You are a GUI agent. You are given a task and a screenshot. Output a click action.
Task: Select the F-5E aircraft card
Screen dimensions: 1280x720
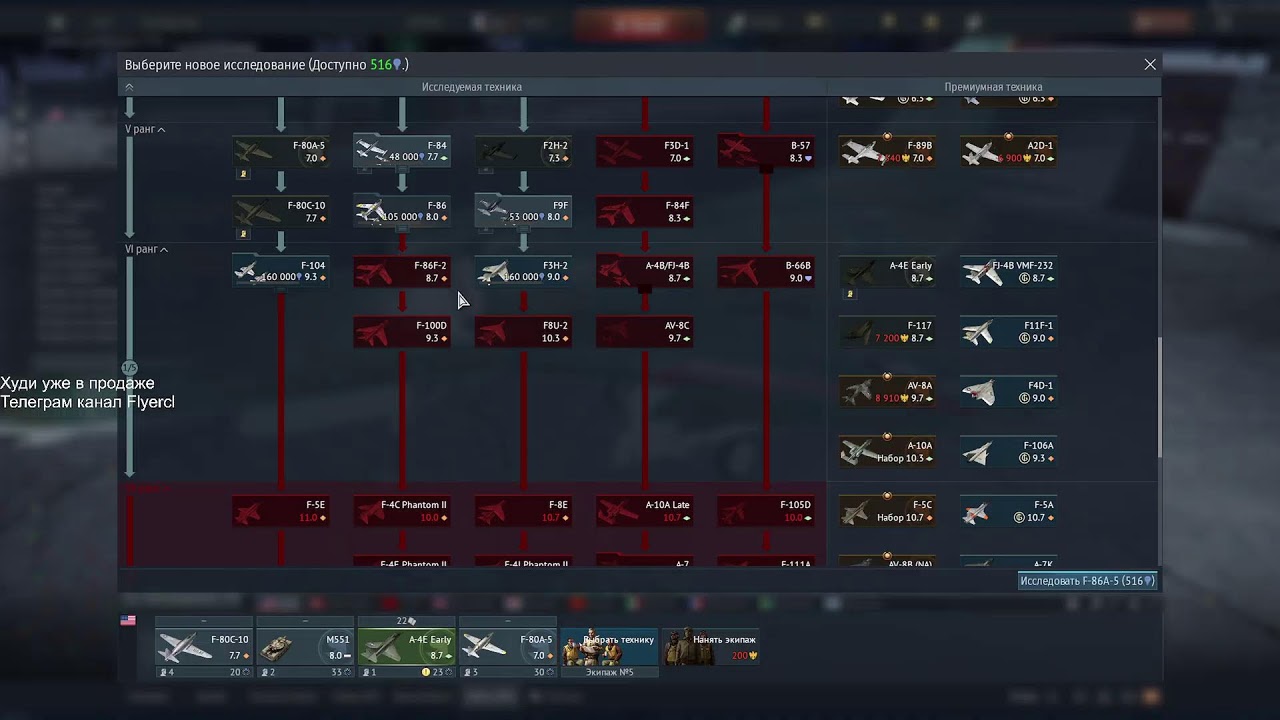[x=281, y=512]
